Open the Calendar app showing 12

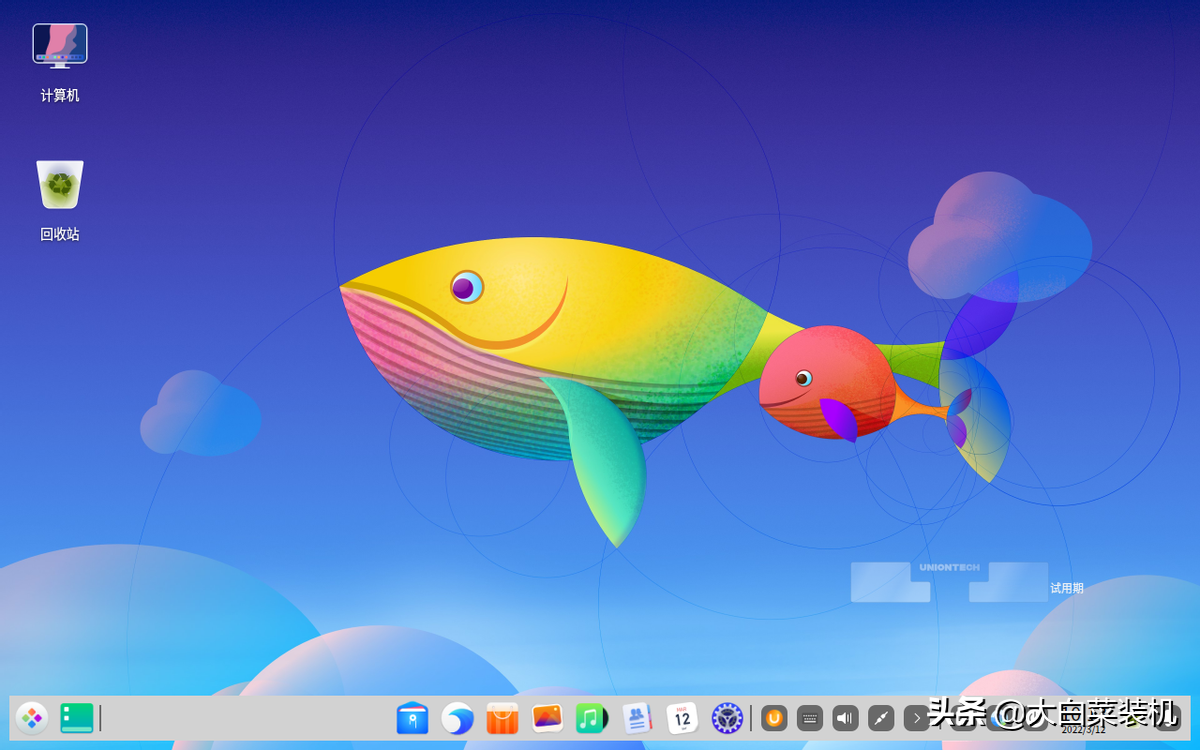tap(682, 717)
